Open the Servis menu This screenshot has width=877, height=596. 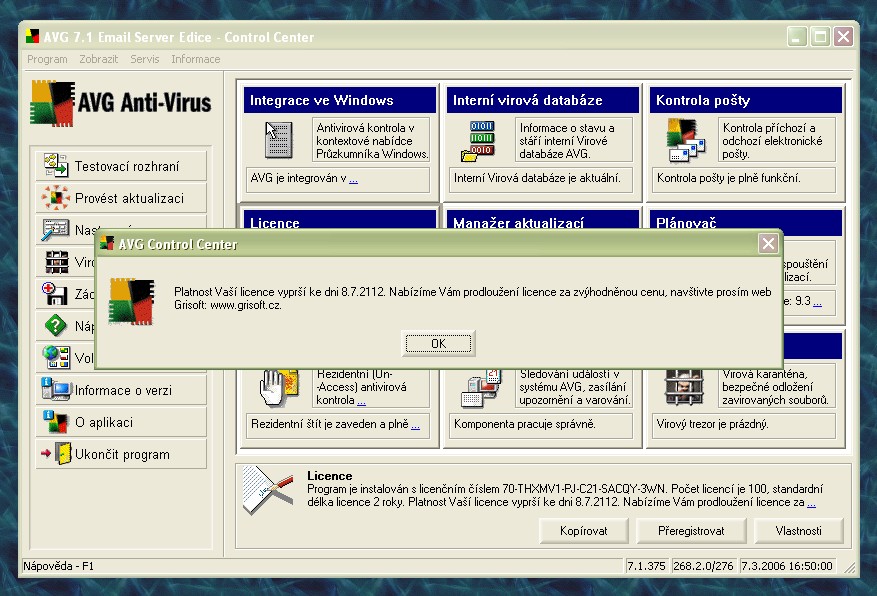click(144, 59)
